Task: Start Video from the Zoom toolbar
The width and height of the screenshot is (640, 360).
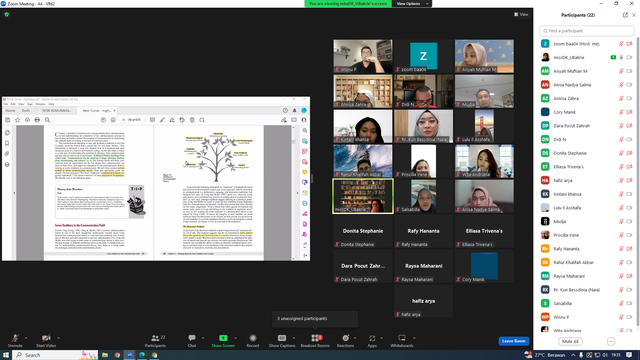Action: coord(46,340)
